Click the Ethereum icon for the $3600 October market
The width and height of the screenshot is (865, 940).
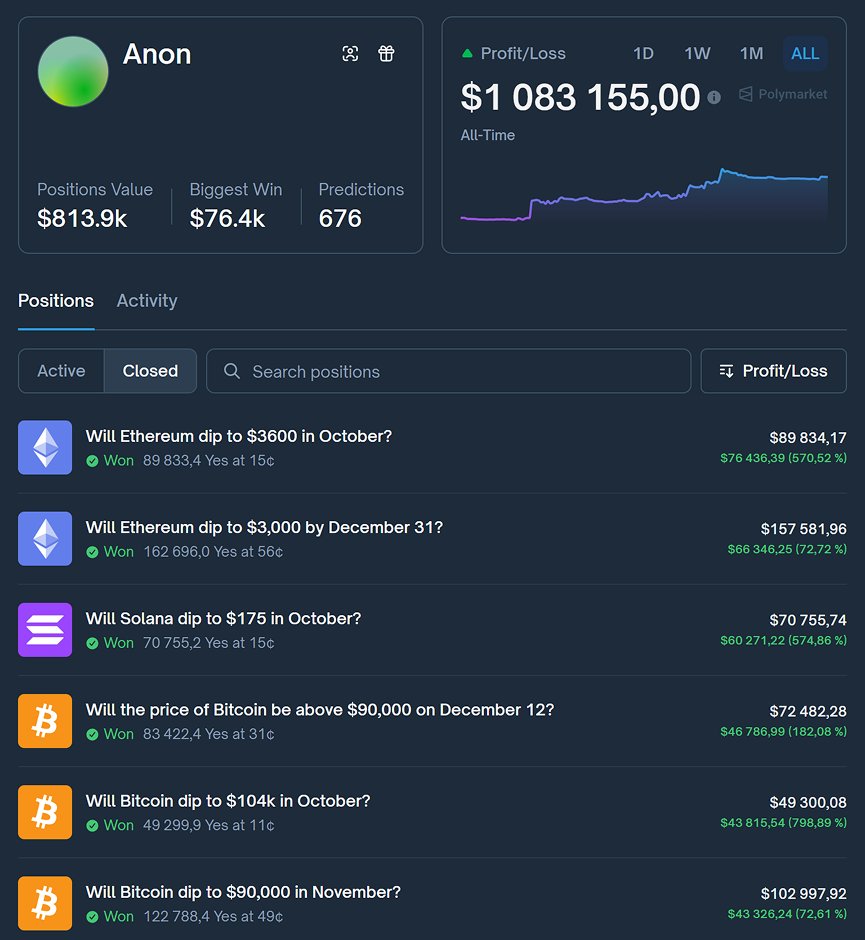pos(45,447)
